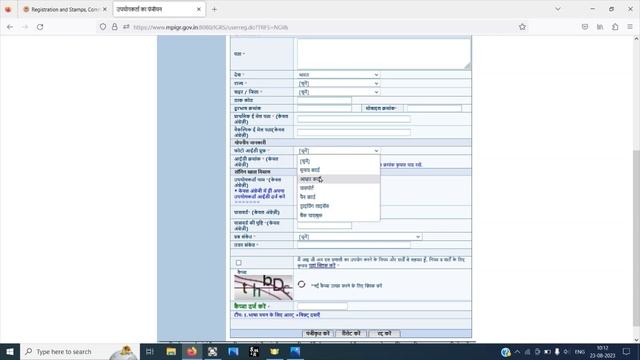Click the browser URL address bar
Image resolution: width=640 pixels, height=360 pixels.
(x=314, y=27)
